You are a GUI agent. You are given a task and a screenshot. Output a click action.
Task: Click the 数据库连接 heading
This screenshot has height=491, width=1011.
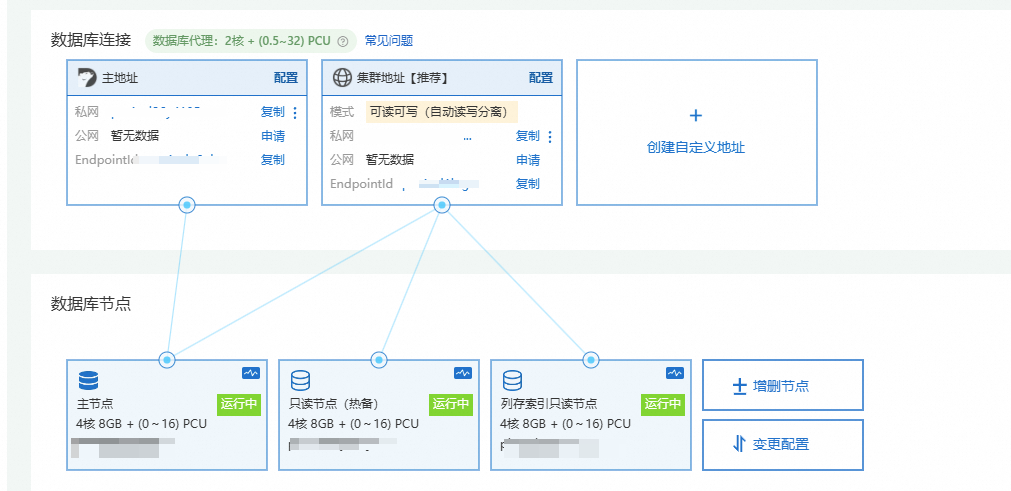click(91, 40)
